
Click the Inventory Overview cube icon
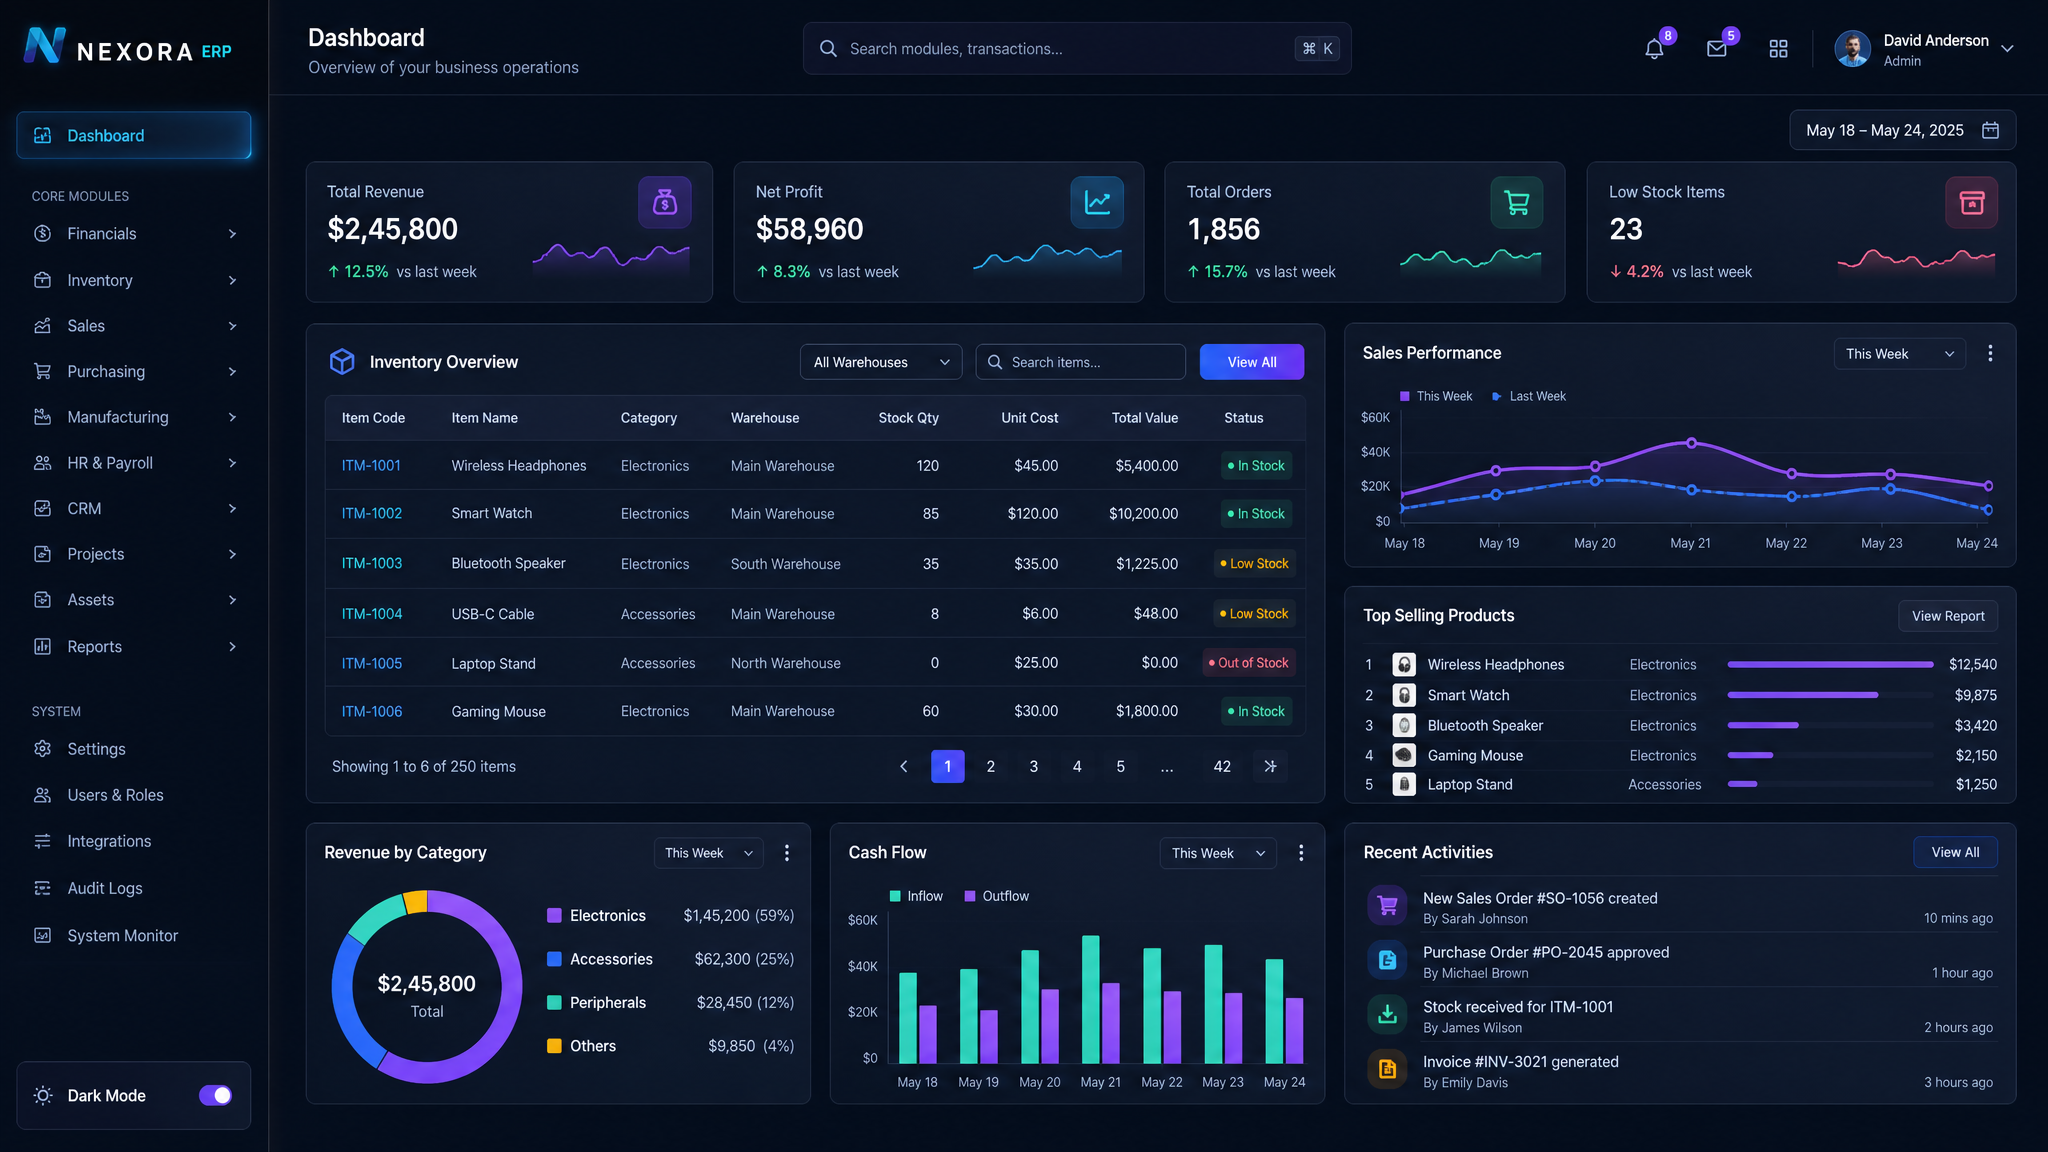pos(342,362)
